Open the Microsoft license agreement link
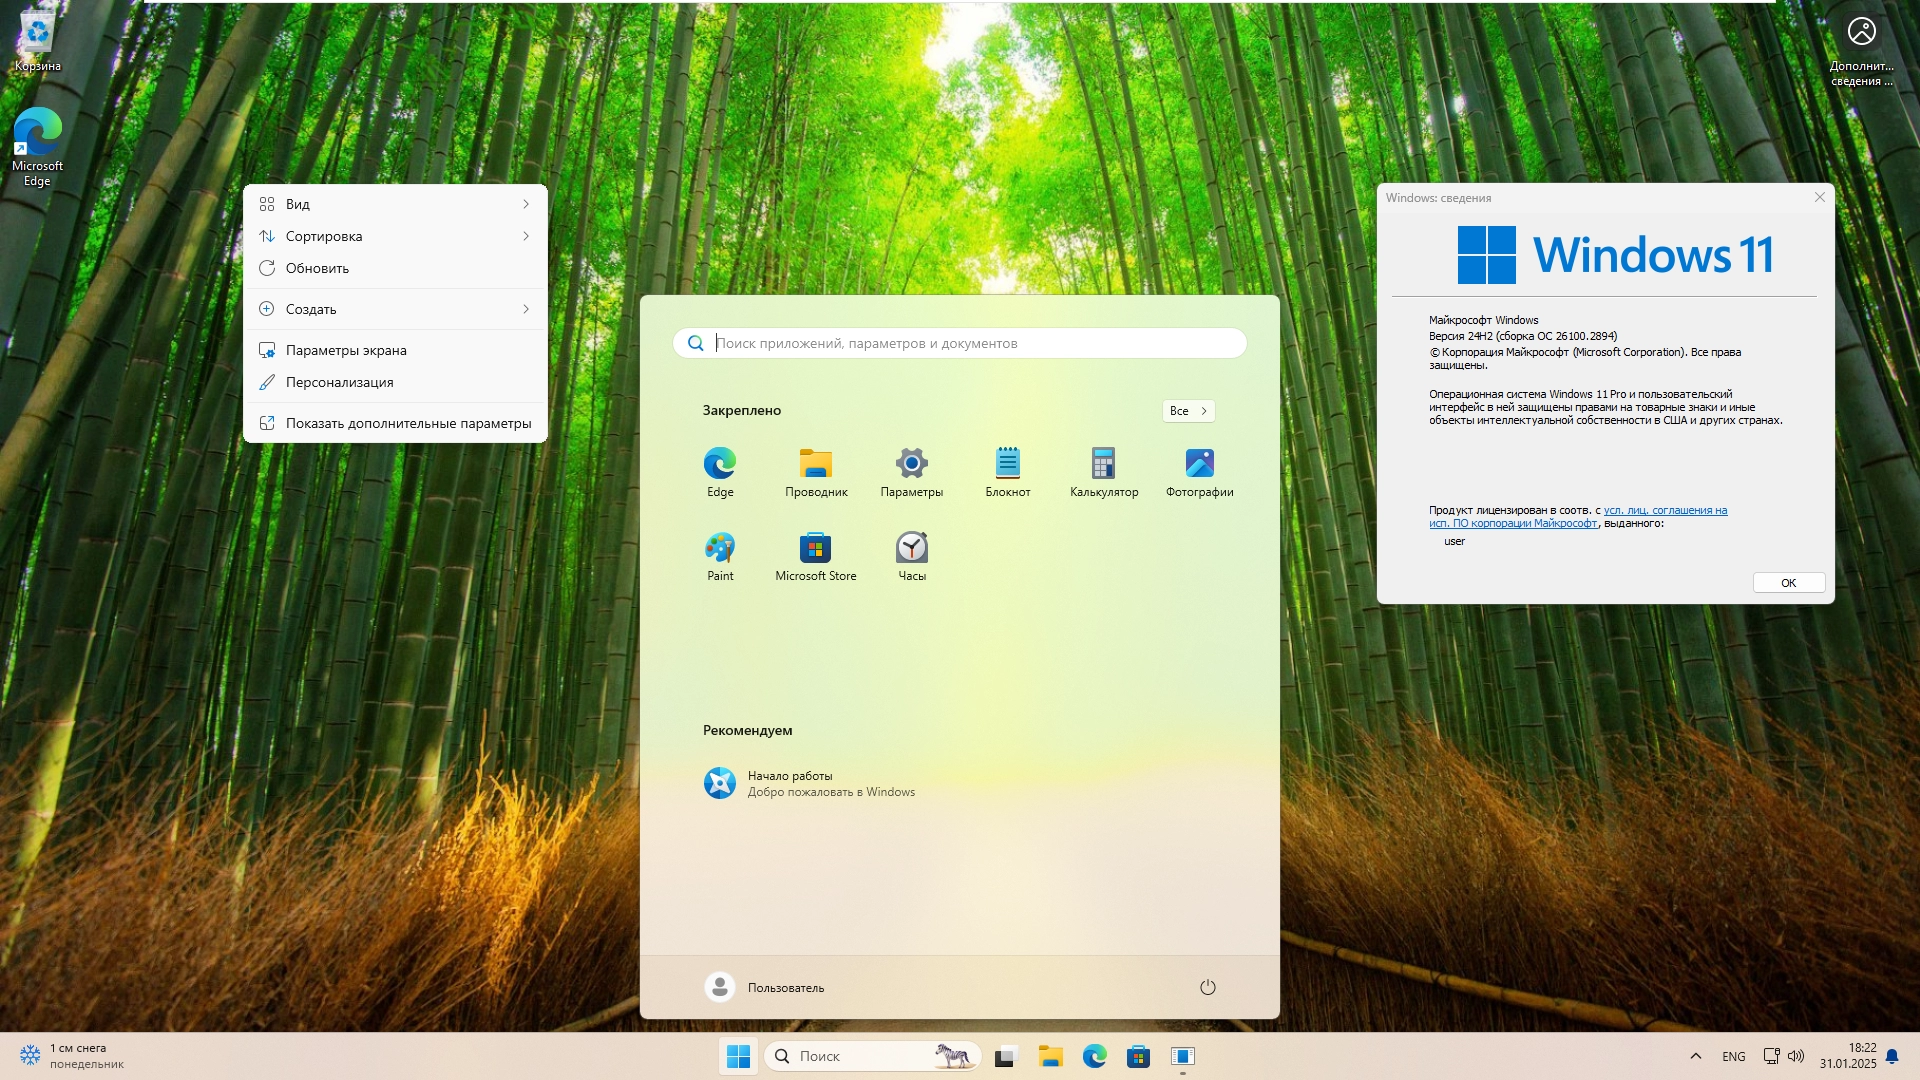 (x=1665, y=510)
